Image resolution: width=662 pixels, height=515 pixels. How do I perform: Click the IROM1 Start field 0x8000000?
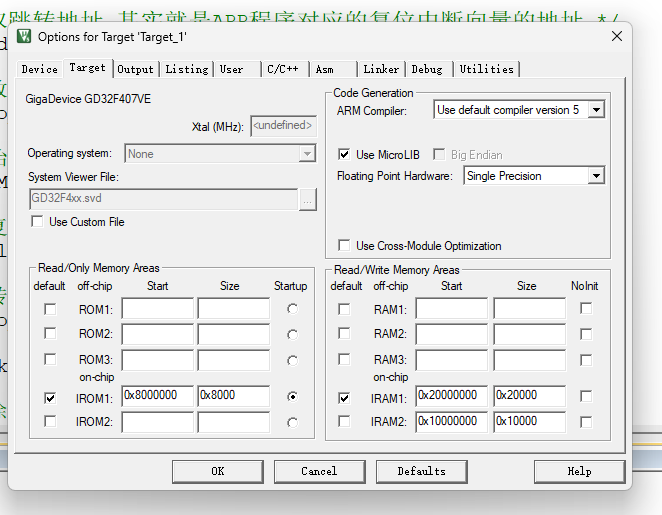(x=157, y=396)
